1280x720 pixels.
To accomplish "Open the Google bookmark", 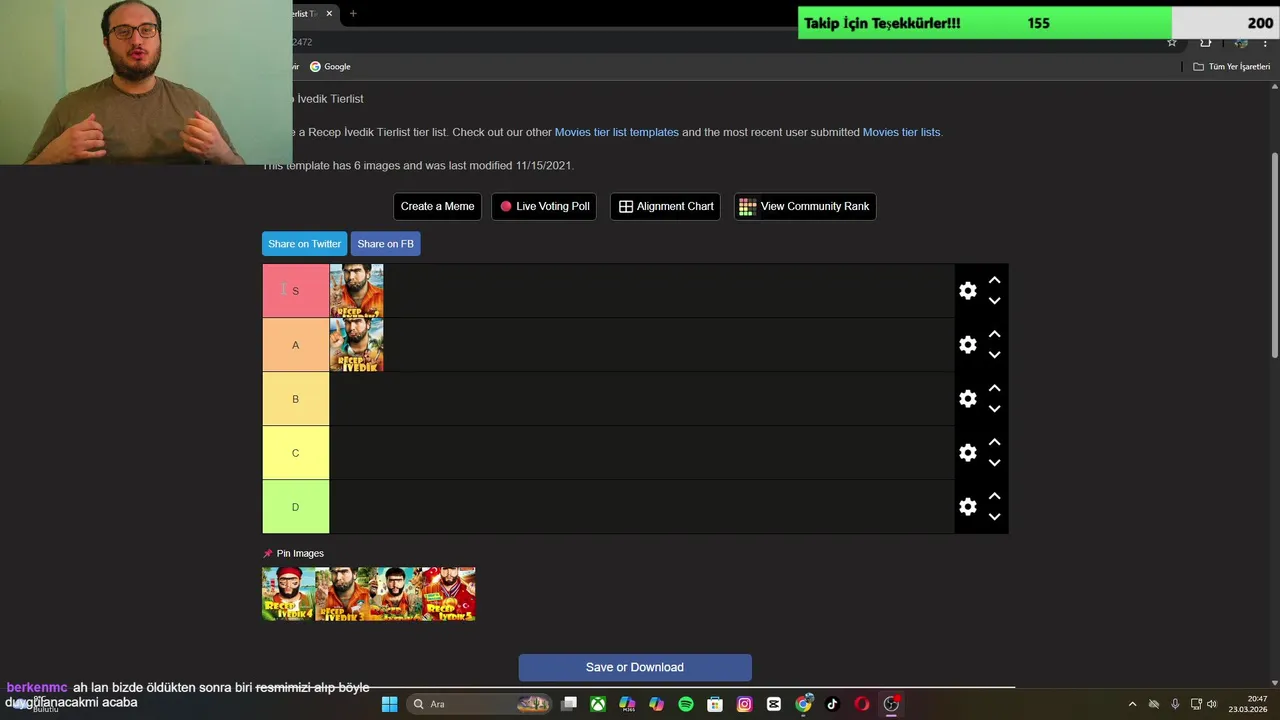I will 330,67.
